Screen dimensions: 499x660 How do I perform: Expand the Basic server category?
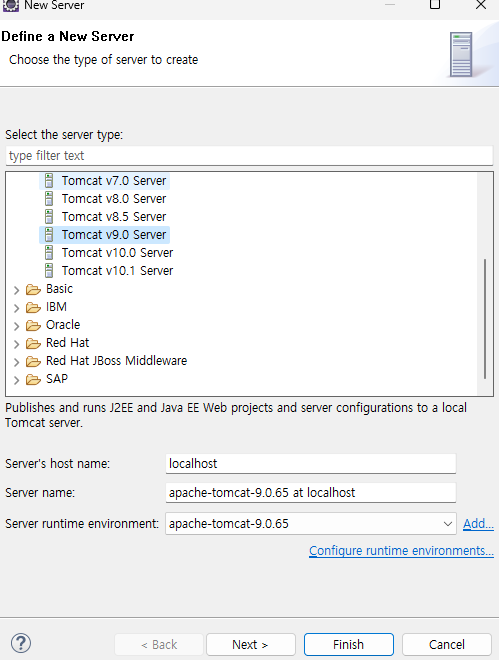click(16, 290)
